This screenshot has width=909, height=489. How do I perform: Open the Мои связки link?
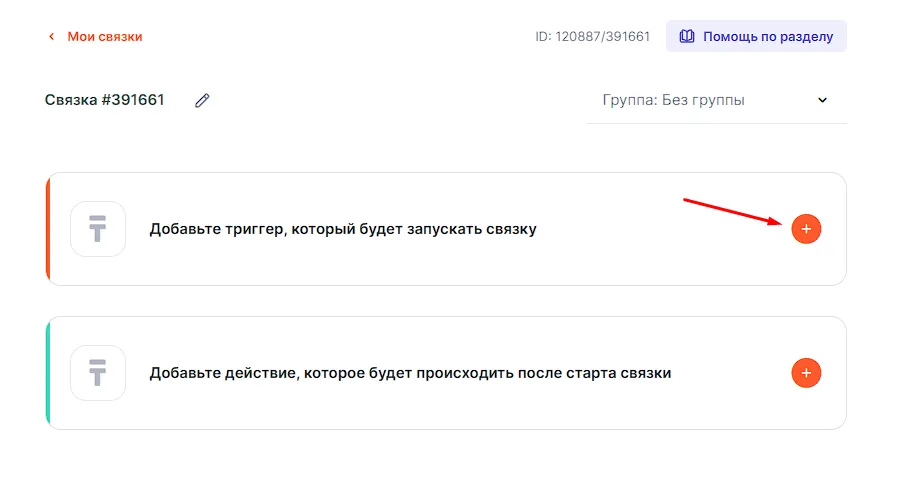104,37
